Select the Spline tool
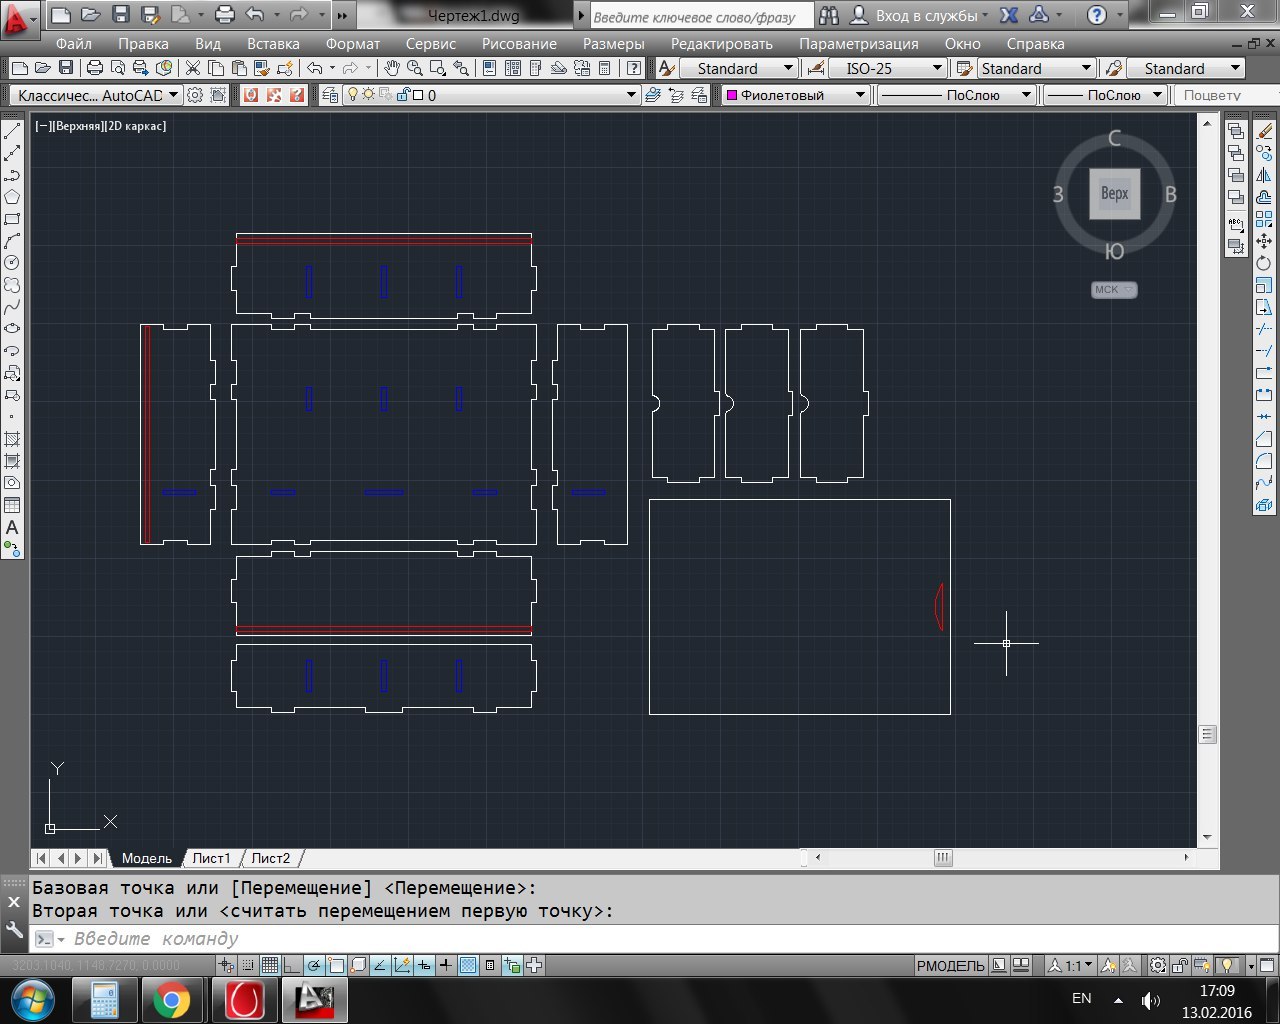Screen dimensions: 1280x1024 pyautogui.click(x=12, y=307)
